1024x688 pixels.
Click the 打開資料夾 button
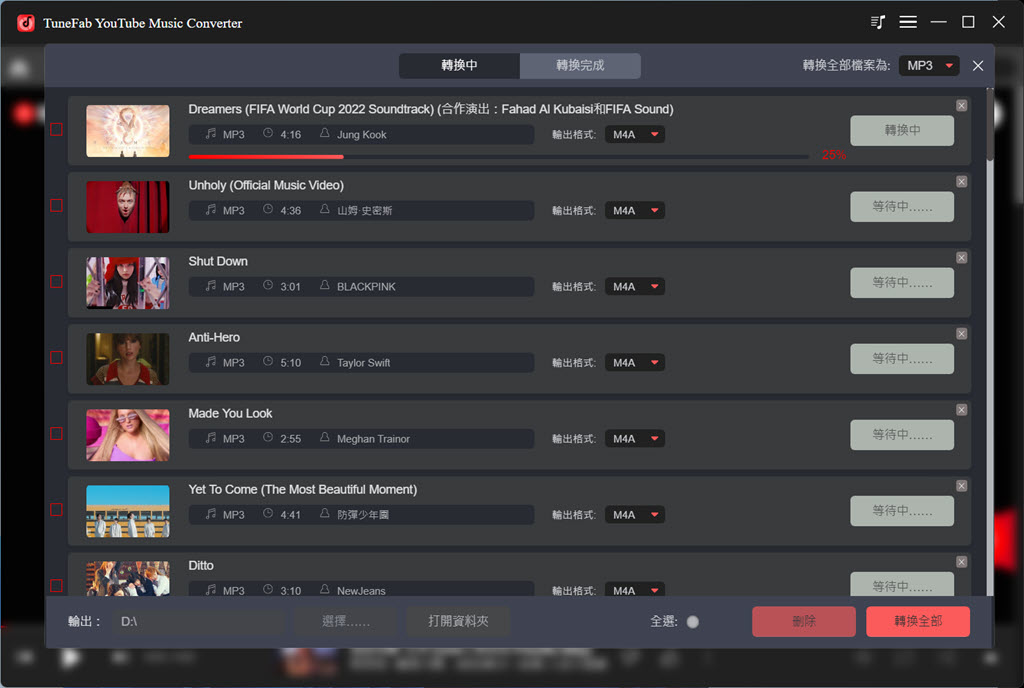pos(458,621)
